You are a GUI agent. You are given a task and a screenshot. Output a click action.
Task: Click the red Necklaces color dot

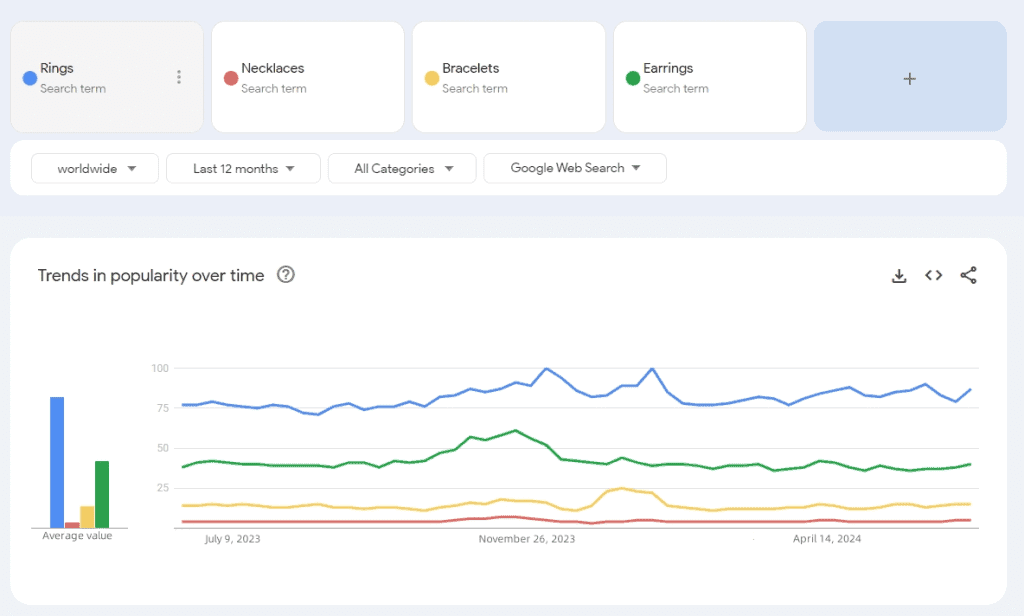coord(231,78)
